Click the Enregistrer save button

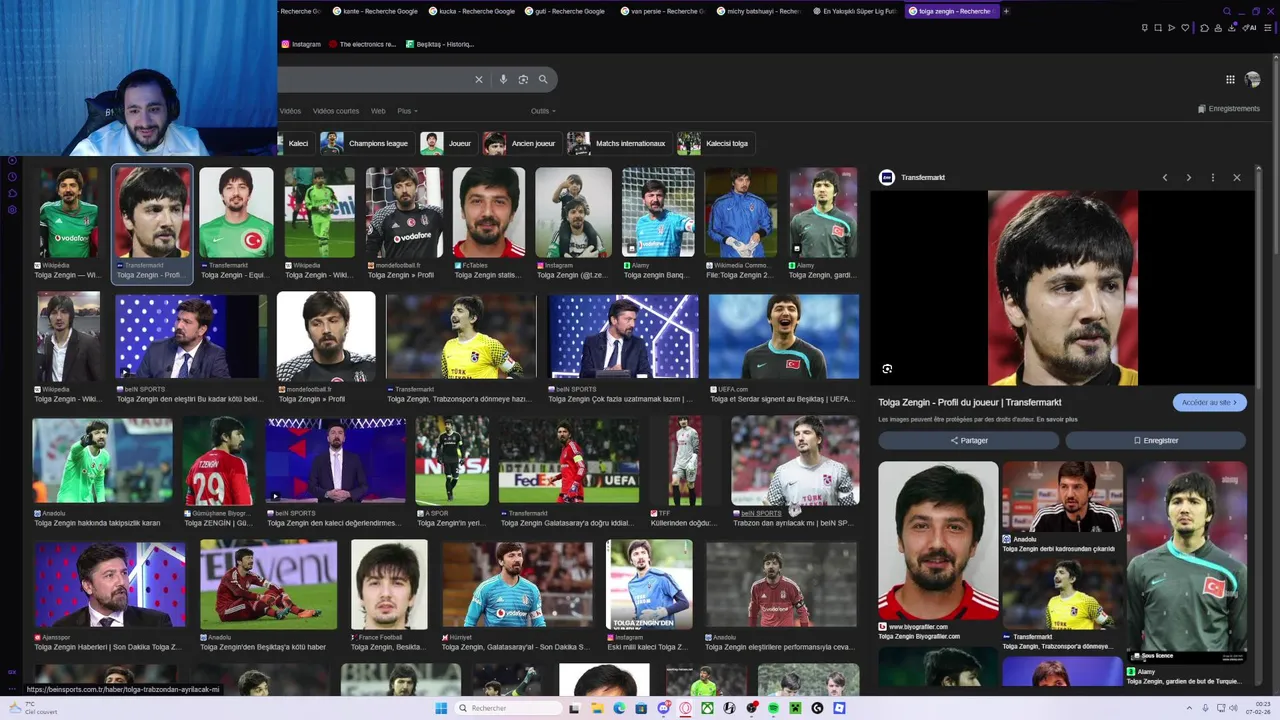pos(1155,440)
